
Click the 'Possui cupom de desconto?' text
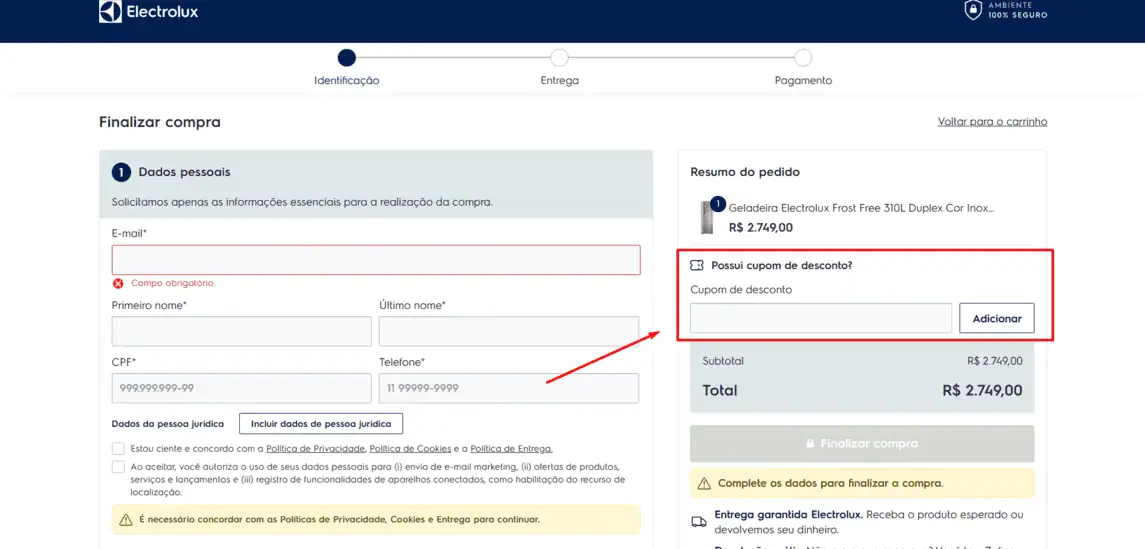point(782,266)
